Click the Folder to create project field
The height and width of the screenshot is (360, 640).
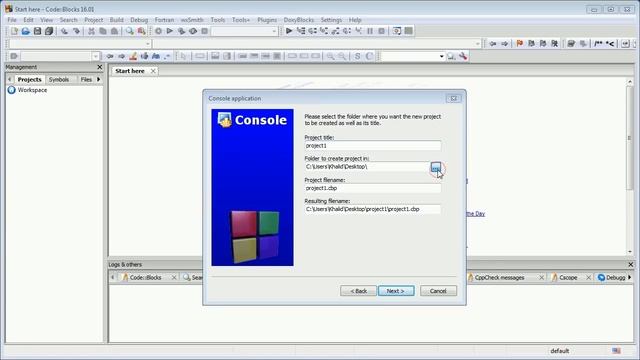point(367,167)
